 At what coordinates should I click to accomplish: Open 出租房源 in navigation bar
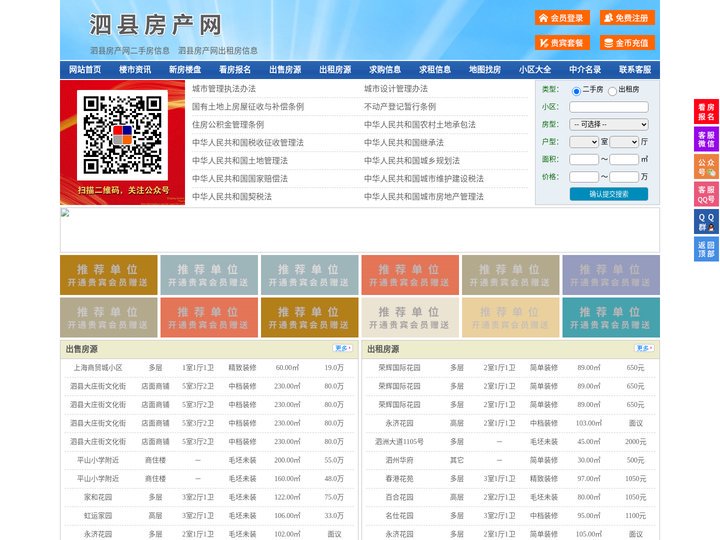point(335,70)
